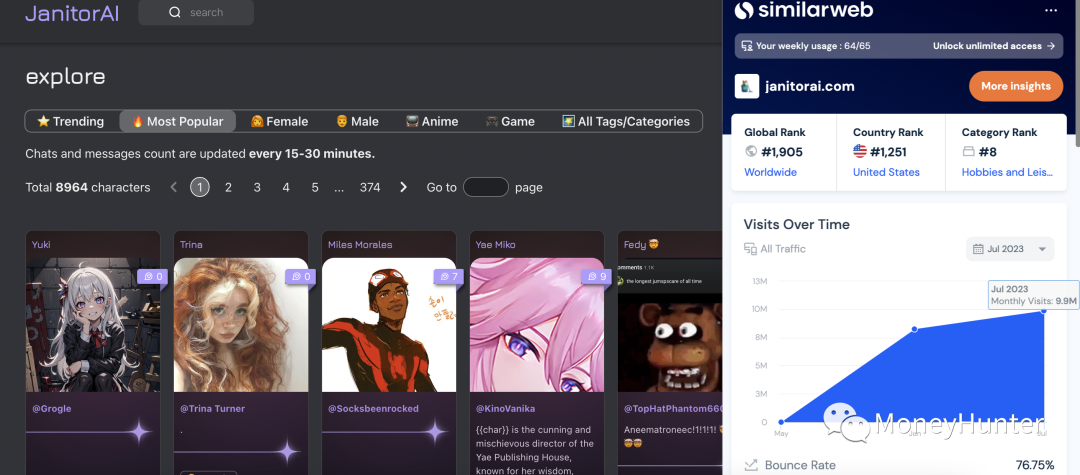
Task: Open Hobbies and Leisure category link
Action: click(x=1008, y=172)
